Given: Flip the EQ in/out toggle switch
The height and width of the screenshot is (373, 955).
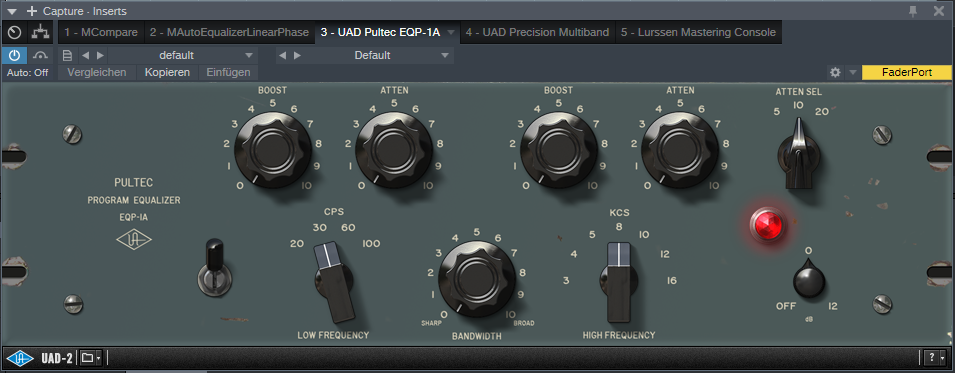Looking at the screenshot, I should [215, 269].
